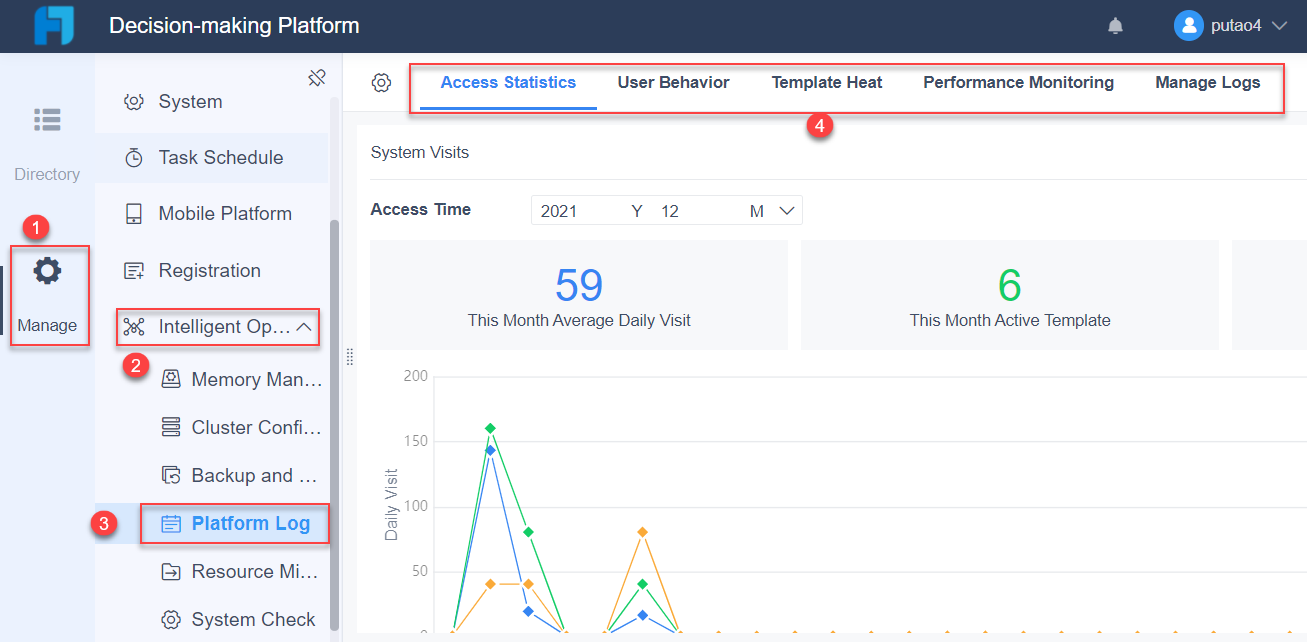The height and width of the screenshot is (642, 1307).
Task: Click the Resource Migration icon
Action: pyautogui.click(x=171, y=571)
